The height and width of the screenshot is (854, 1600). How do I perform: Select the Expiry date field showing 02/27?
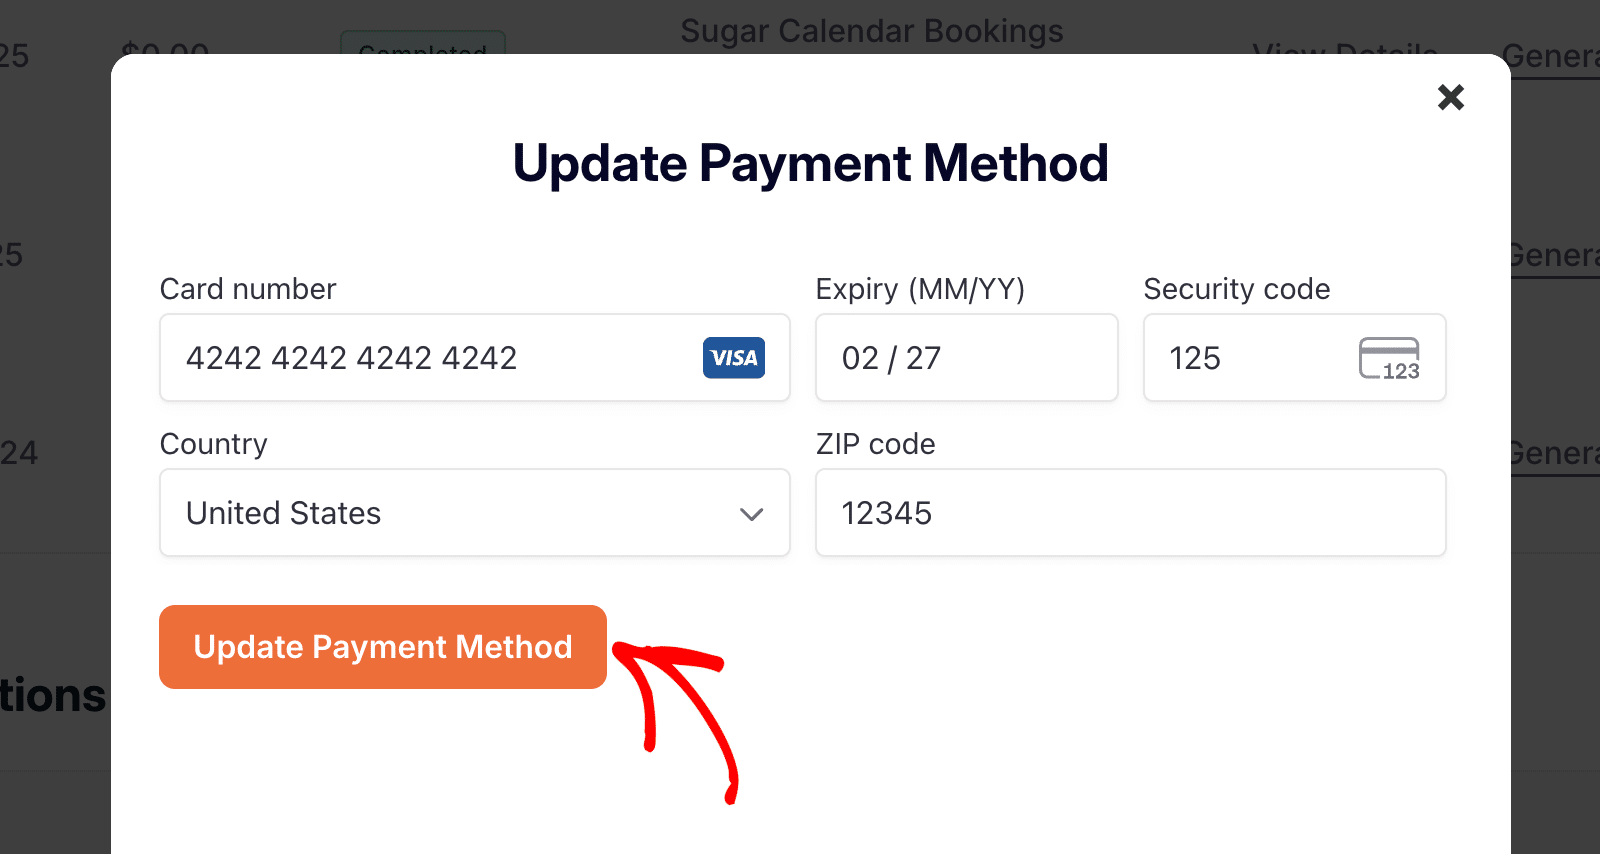pyautogui.click(x=965, y=358)
